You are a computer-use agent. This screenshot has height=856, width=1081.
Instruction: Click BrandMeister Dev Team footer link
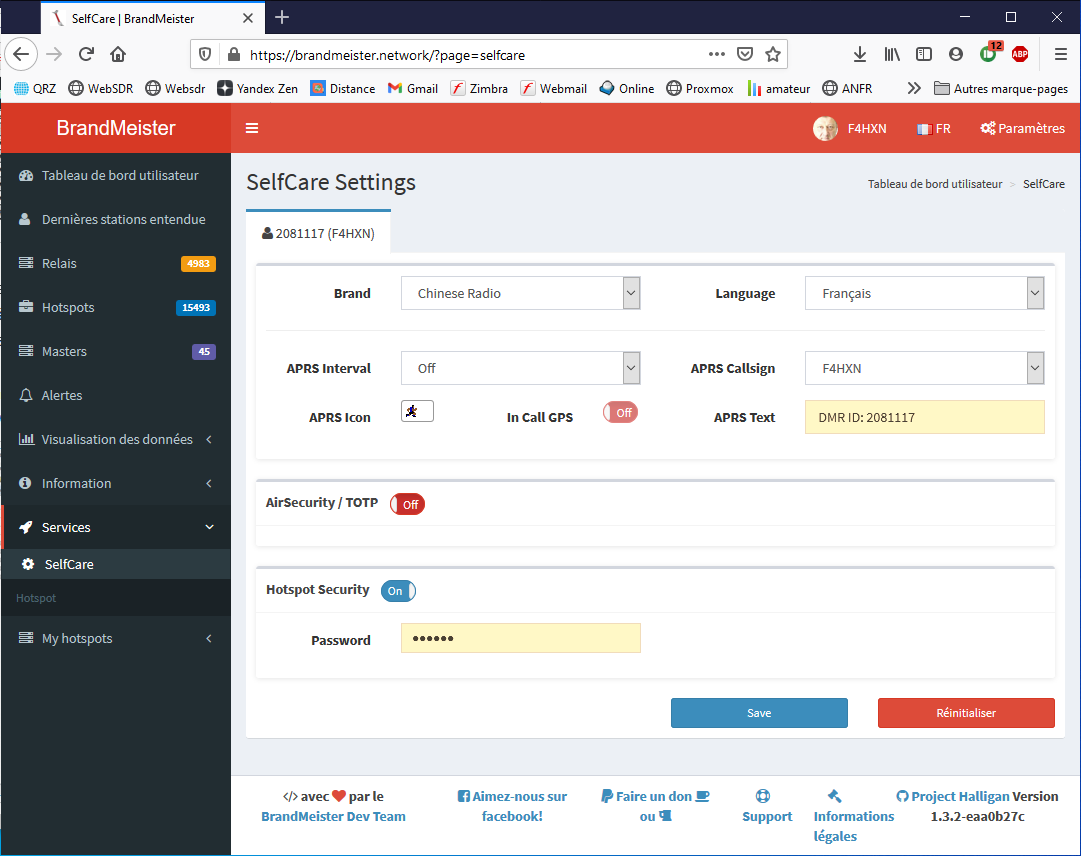(x=333, y=816)
